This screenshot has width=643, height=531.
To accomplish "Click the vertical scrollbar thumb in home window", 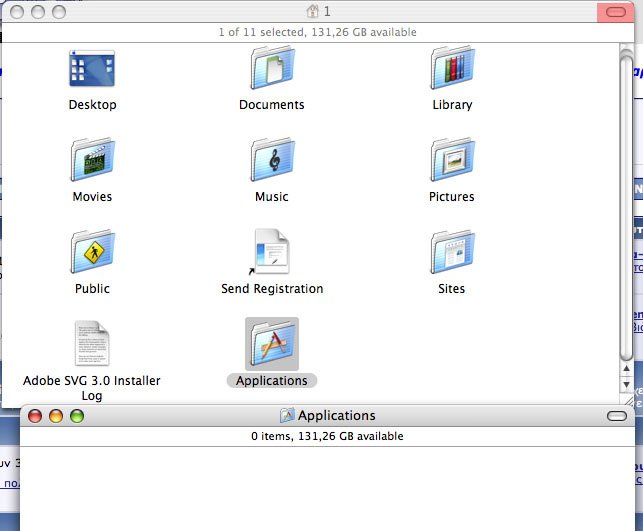I will pyautogui.click(x=626, y=208).
